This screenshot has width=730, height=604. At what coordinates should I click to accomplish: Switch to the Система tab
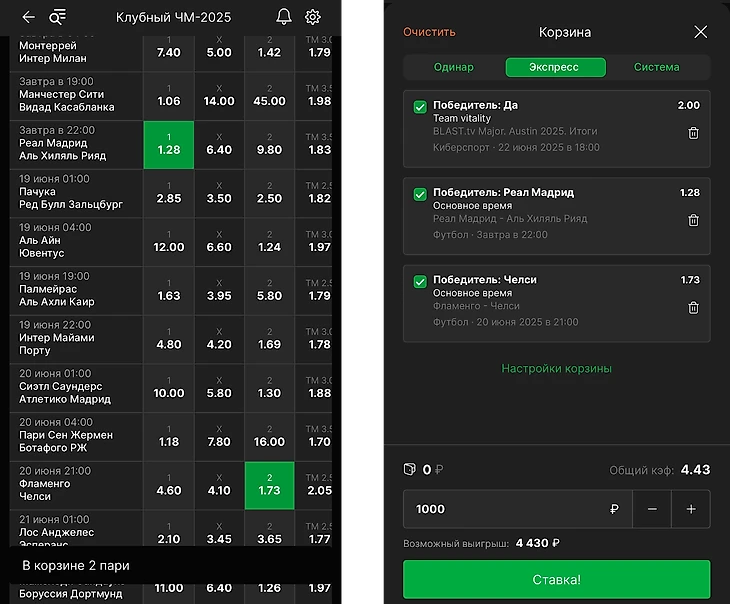[656, 67]
